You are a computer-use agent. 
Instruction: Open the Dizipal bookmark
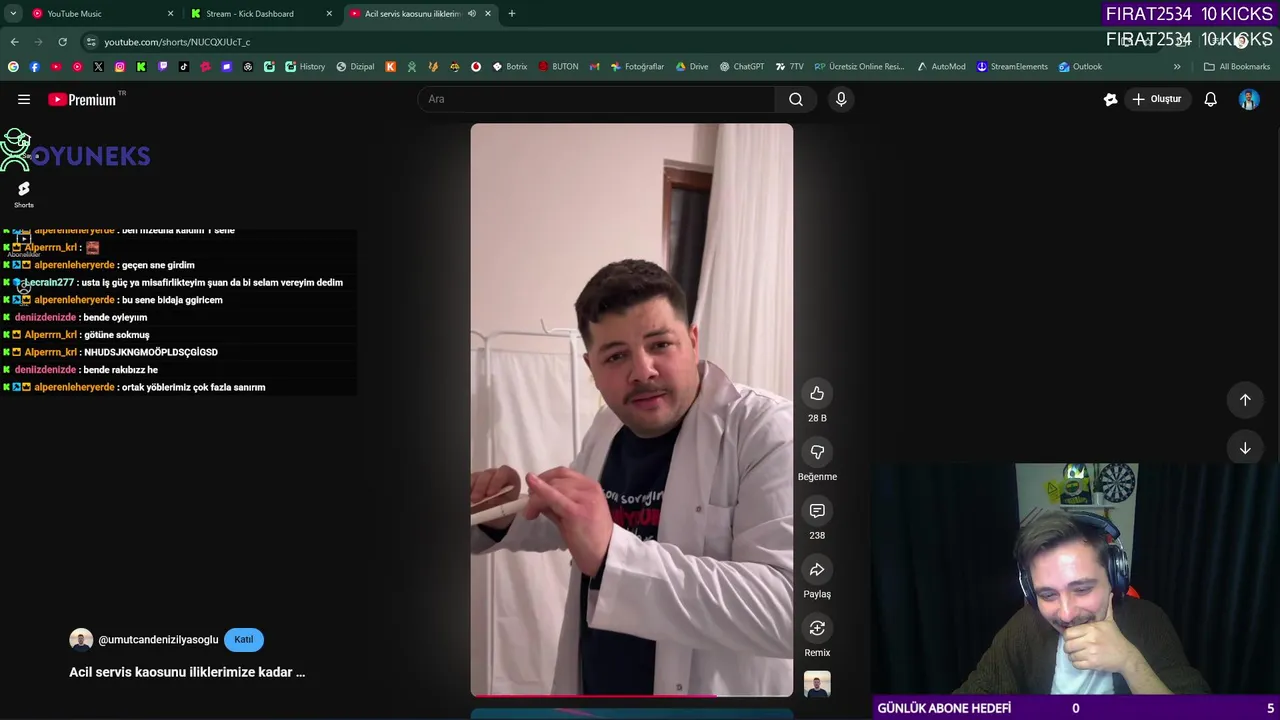[355, 67]
